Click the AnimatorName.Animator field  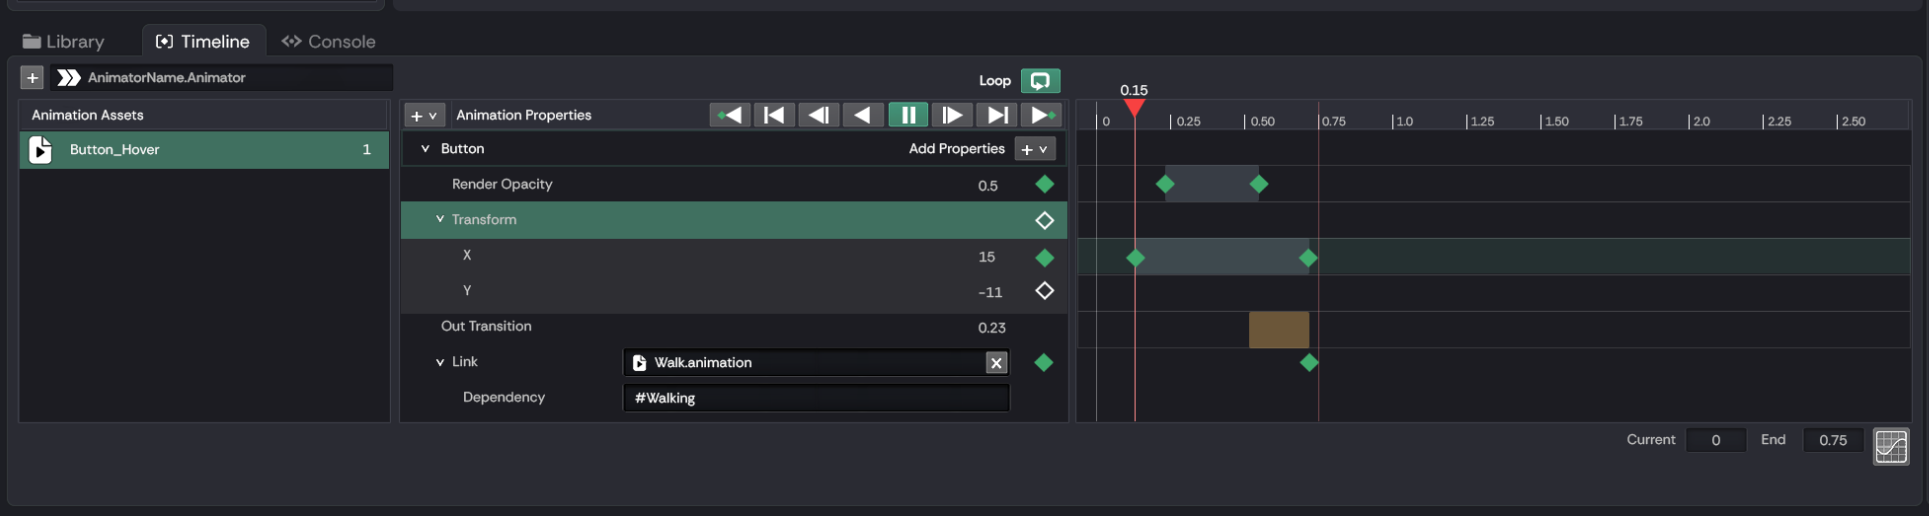(x=222, y=77)
